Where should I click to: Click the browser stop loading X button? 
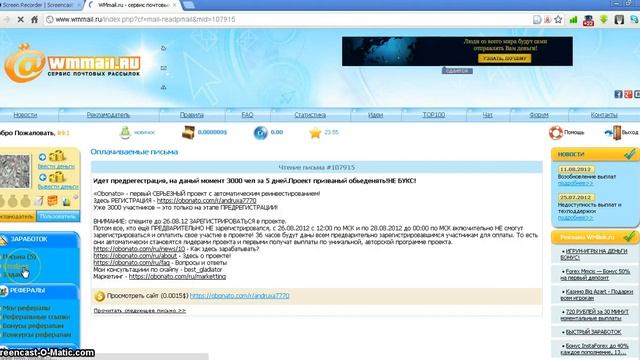pos(20,19)
